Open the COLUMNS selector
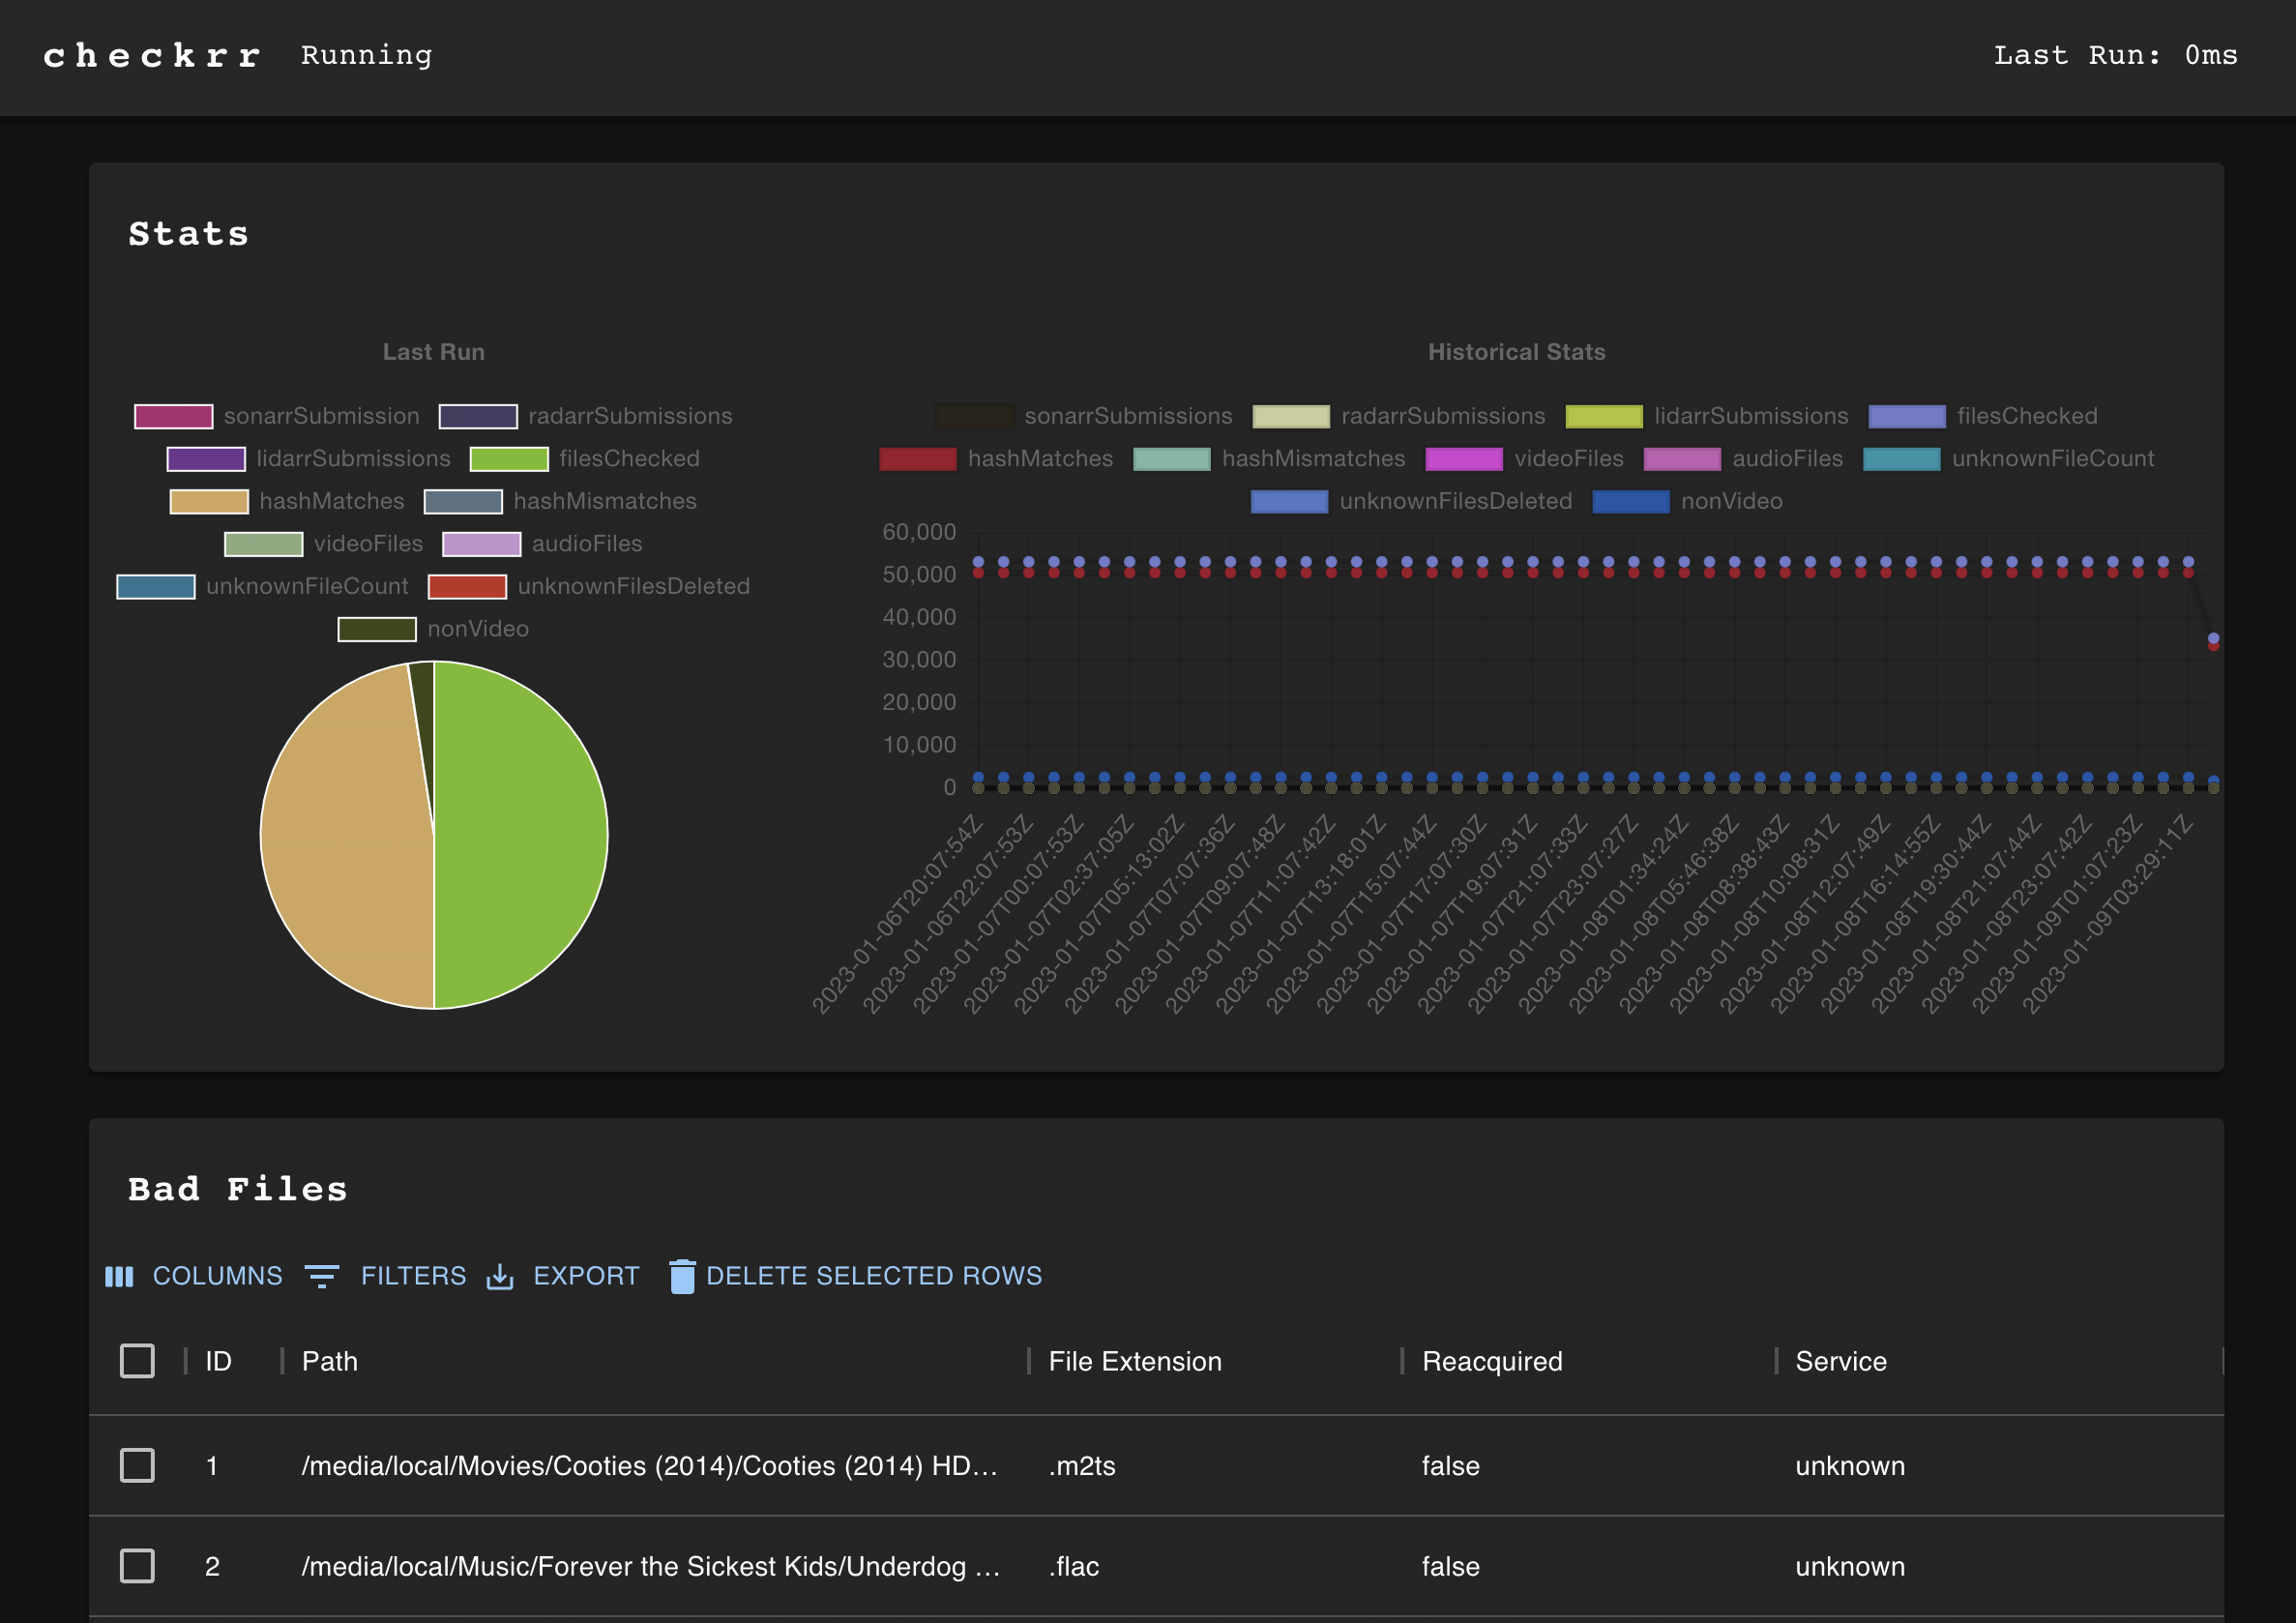The image size is (2296, 1623). (195, 1276)
